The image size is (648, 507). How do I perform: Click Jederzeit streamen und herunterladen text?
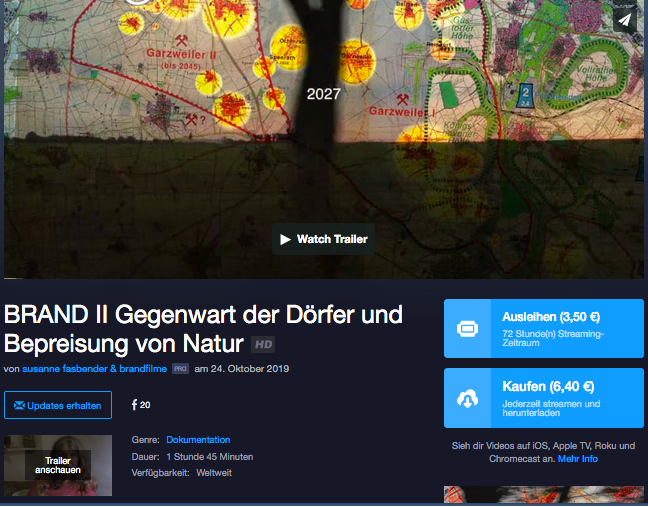coord(551,408)
